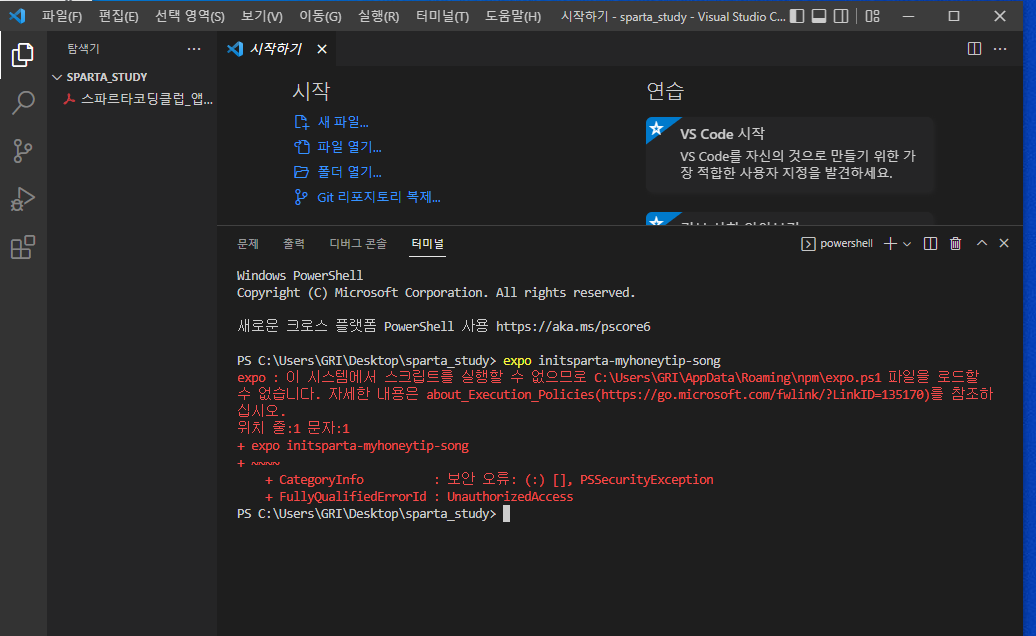Click 파일 열기... link
This screenshot has width=1036, height=636.
pyautogui.click(x=350, y=147)
